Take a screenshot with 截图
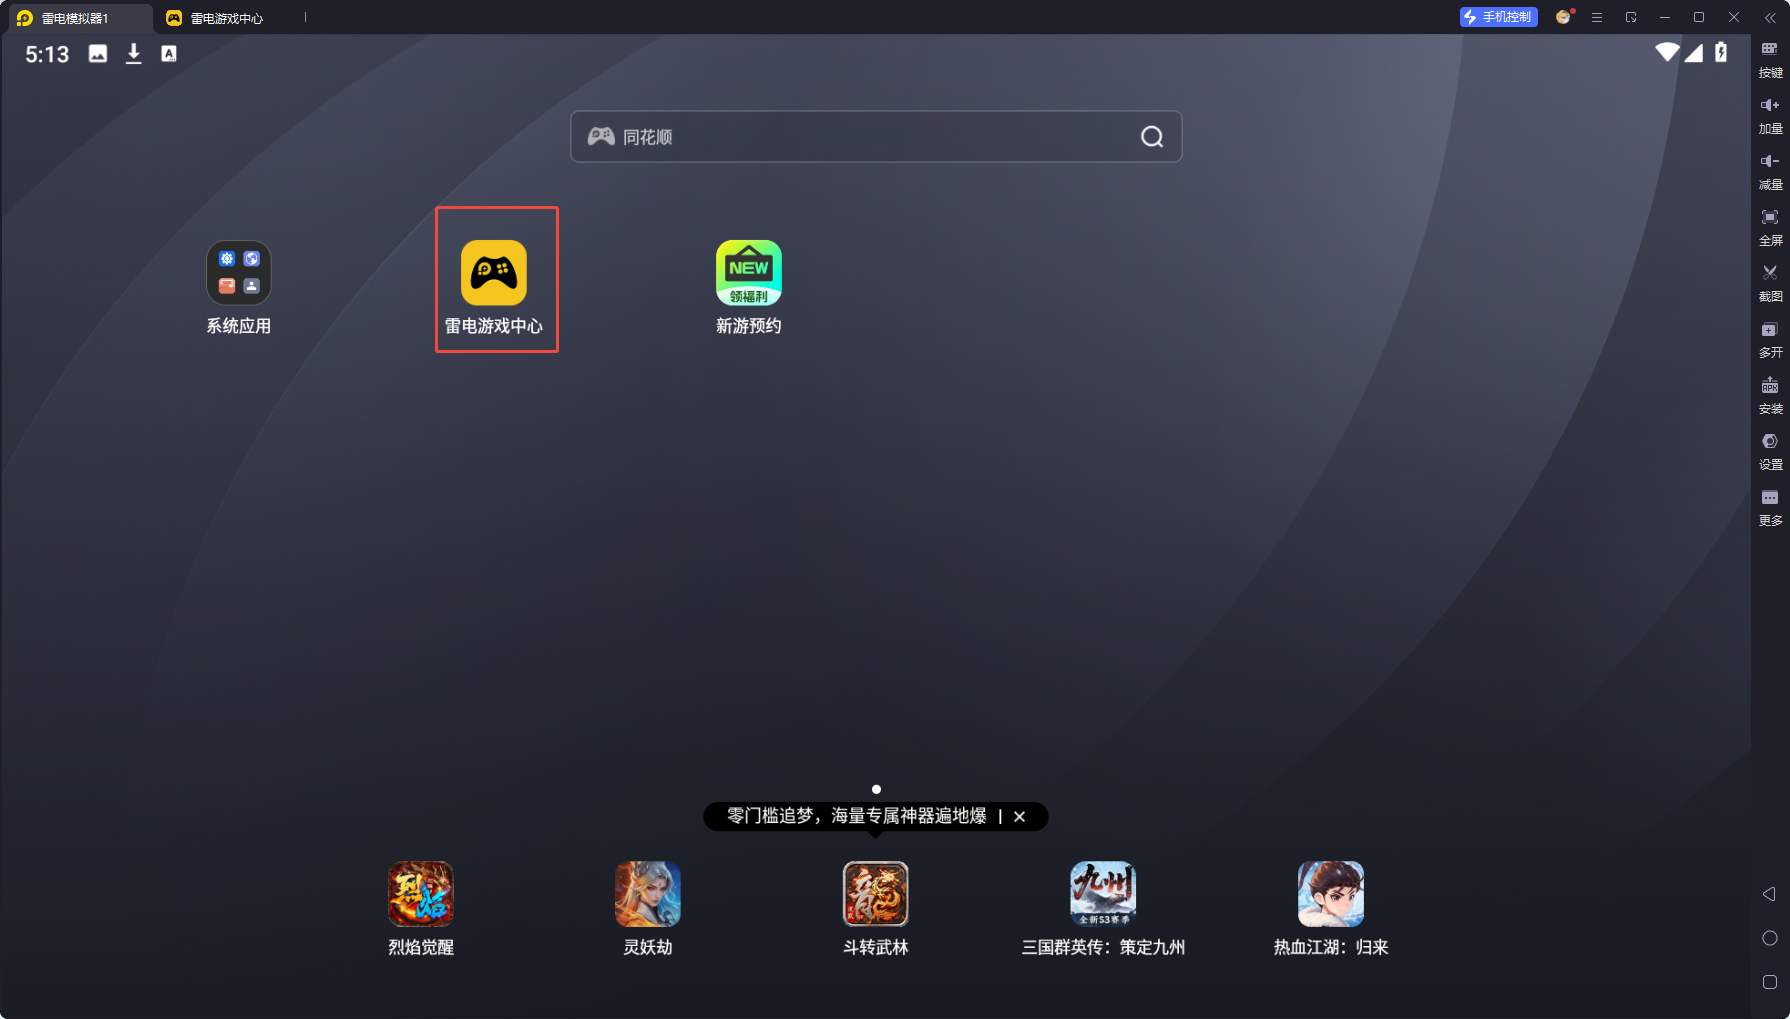The image size is (1790, 1019). tap(1770, 284)
